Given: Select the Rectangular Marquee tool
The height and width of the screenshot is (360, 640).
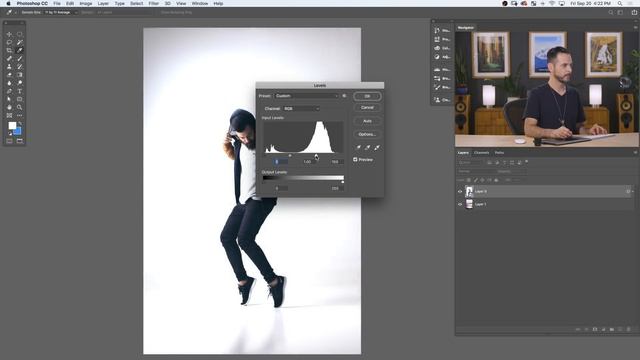Looking at the screenshot, I should 20,34.
